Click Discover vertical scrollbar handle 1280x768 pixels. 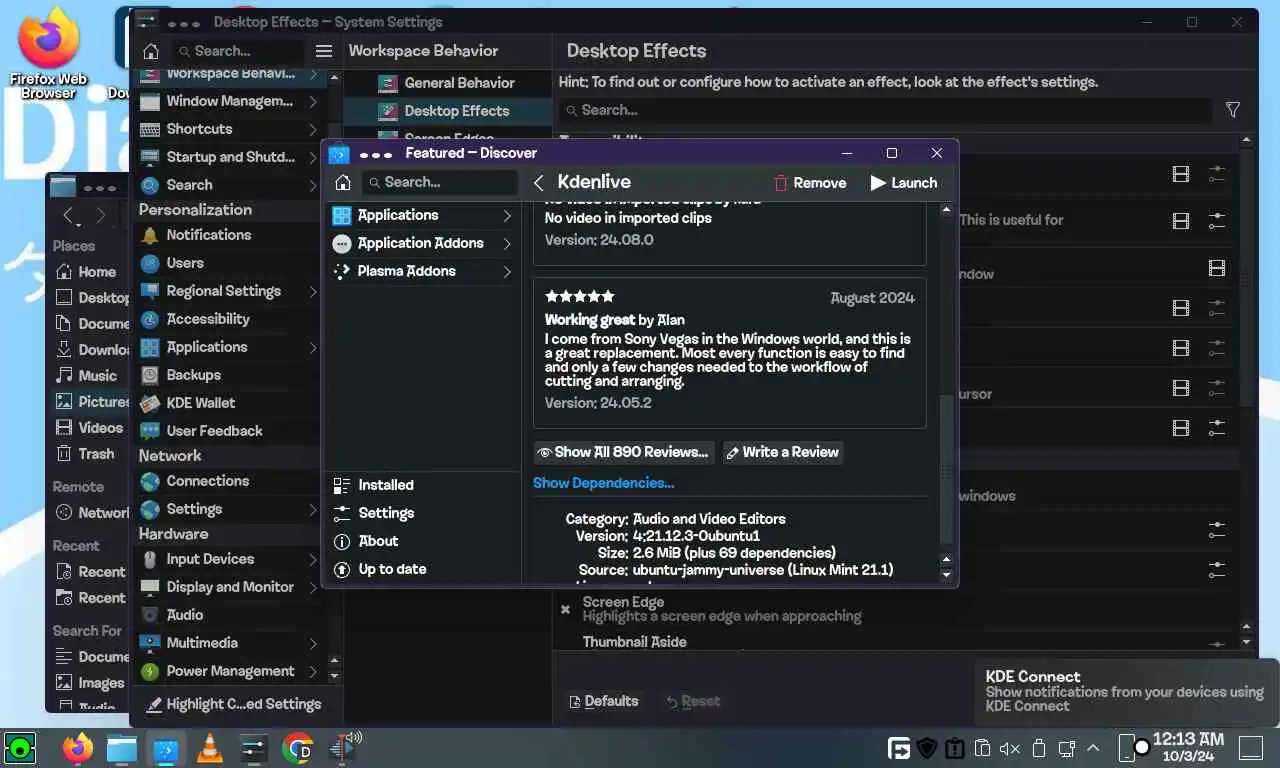click(x=946, y=470)
